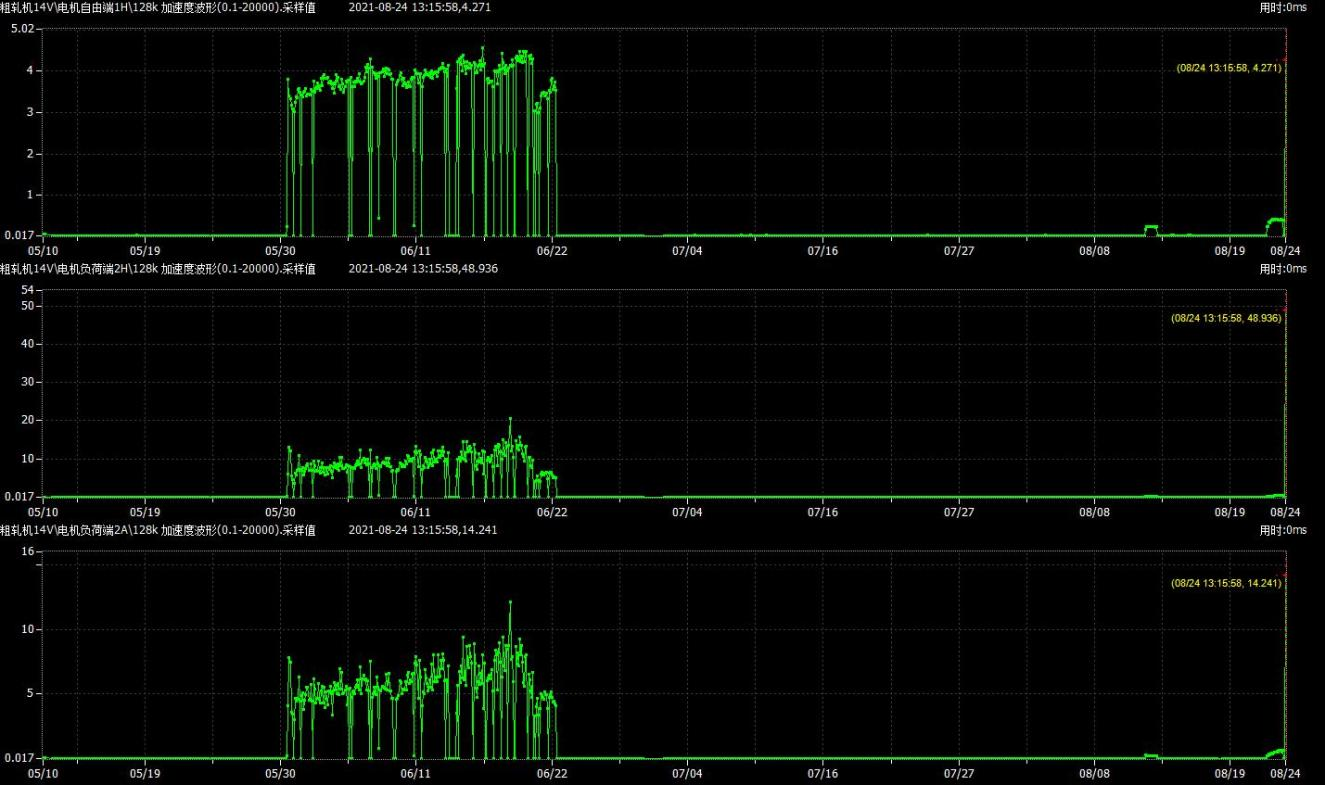
Task: Click the 07/16 date tick on bottom chart
Action: [x=822, y=773]
